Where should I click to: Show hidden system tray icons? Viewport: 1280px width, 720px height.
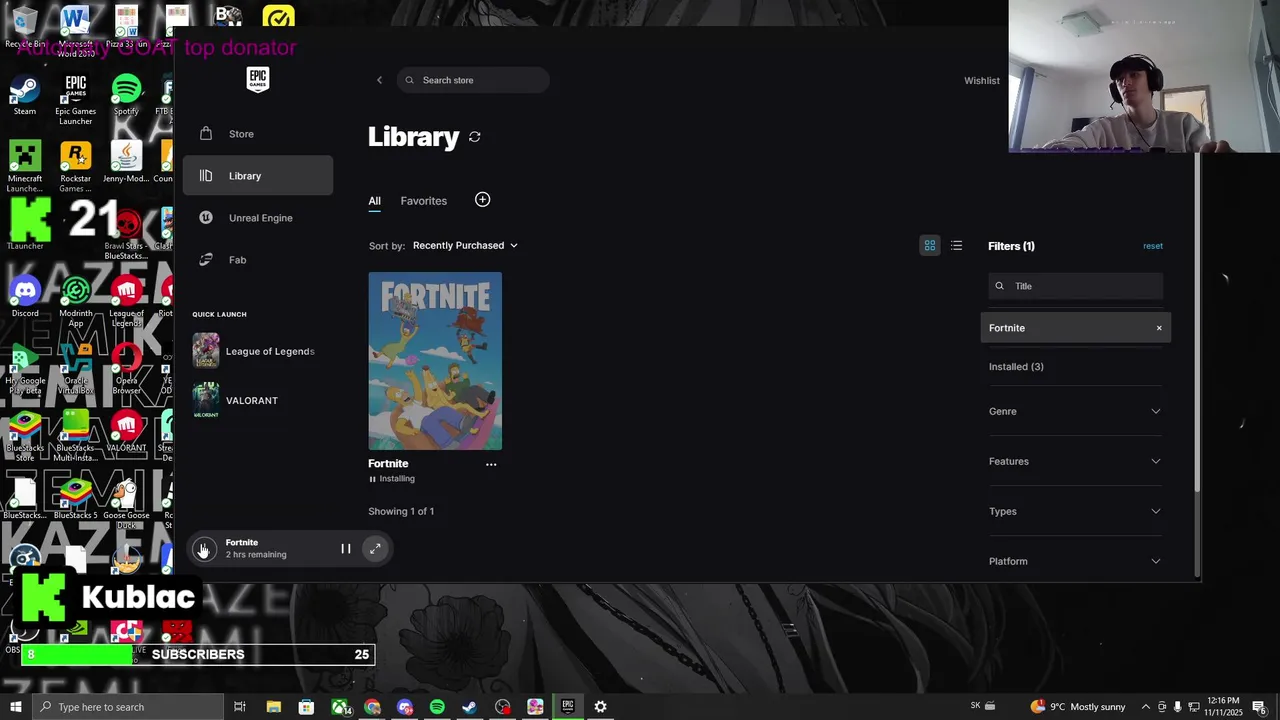coord(1146,707)
